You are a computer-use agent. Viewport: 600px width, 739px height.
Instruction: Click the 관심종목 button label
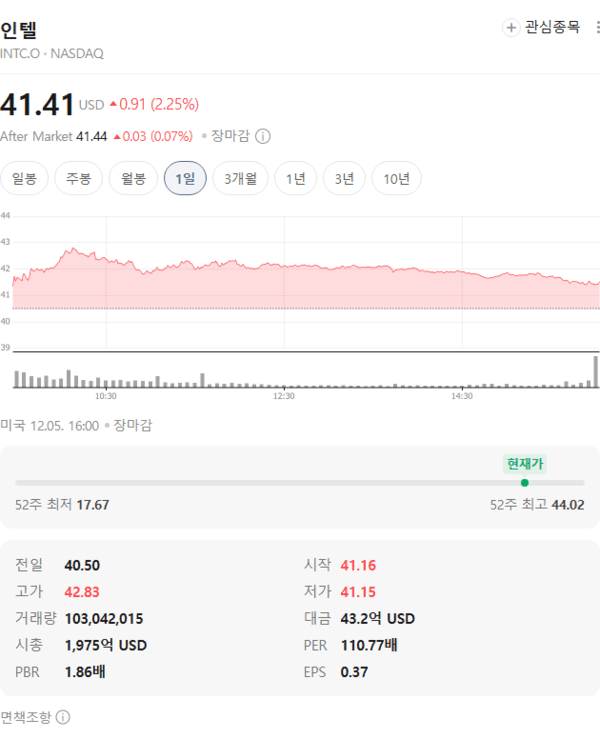pyautogui.click(x=552, y=27)
